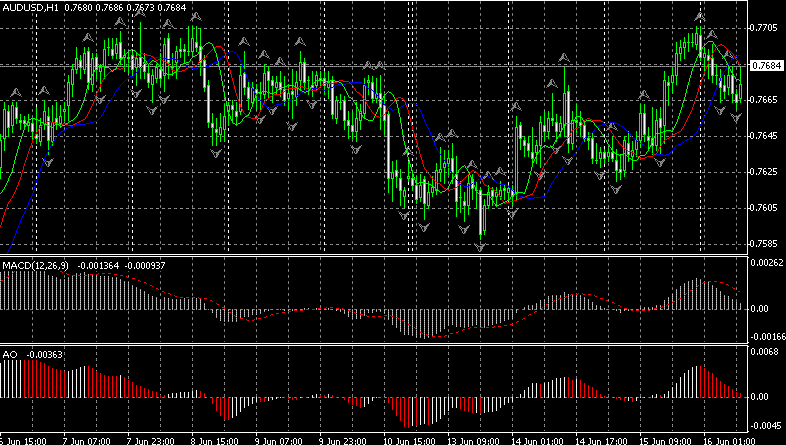The image size is (786, 445).
Task: Click the AO indicator label
Action: point(10,355)
